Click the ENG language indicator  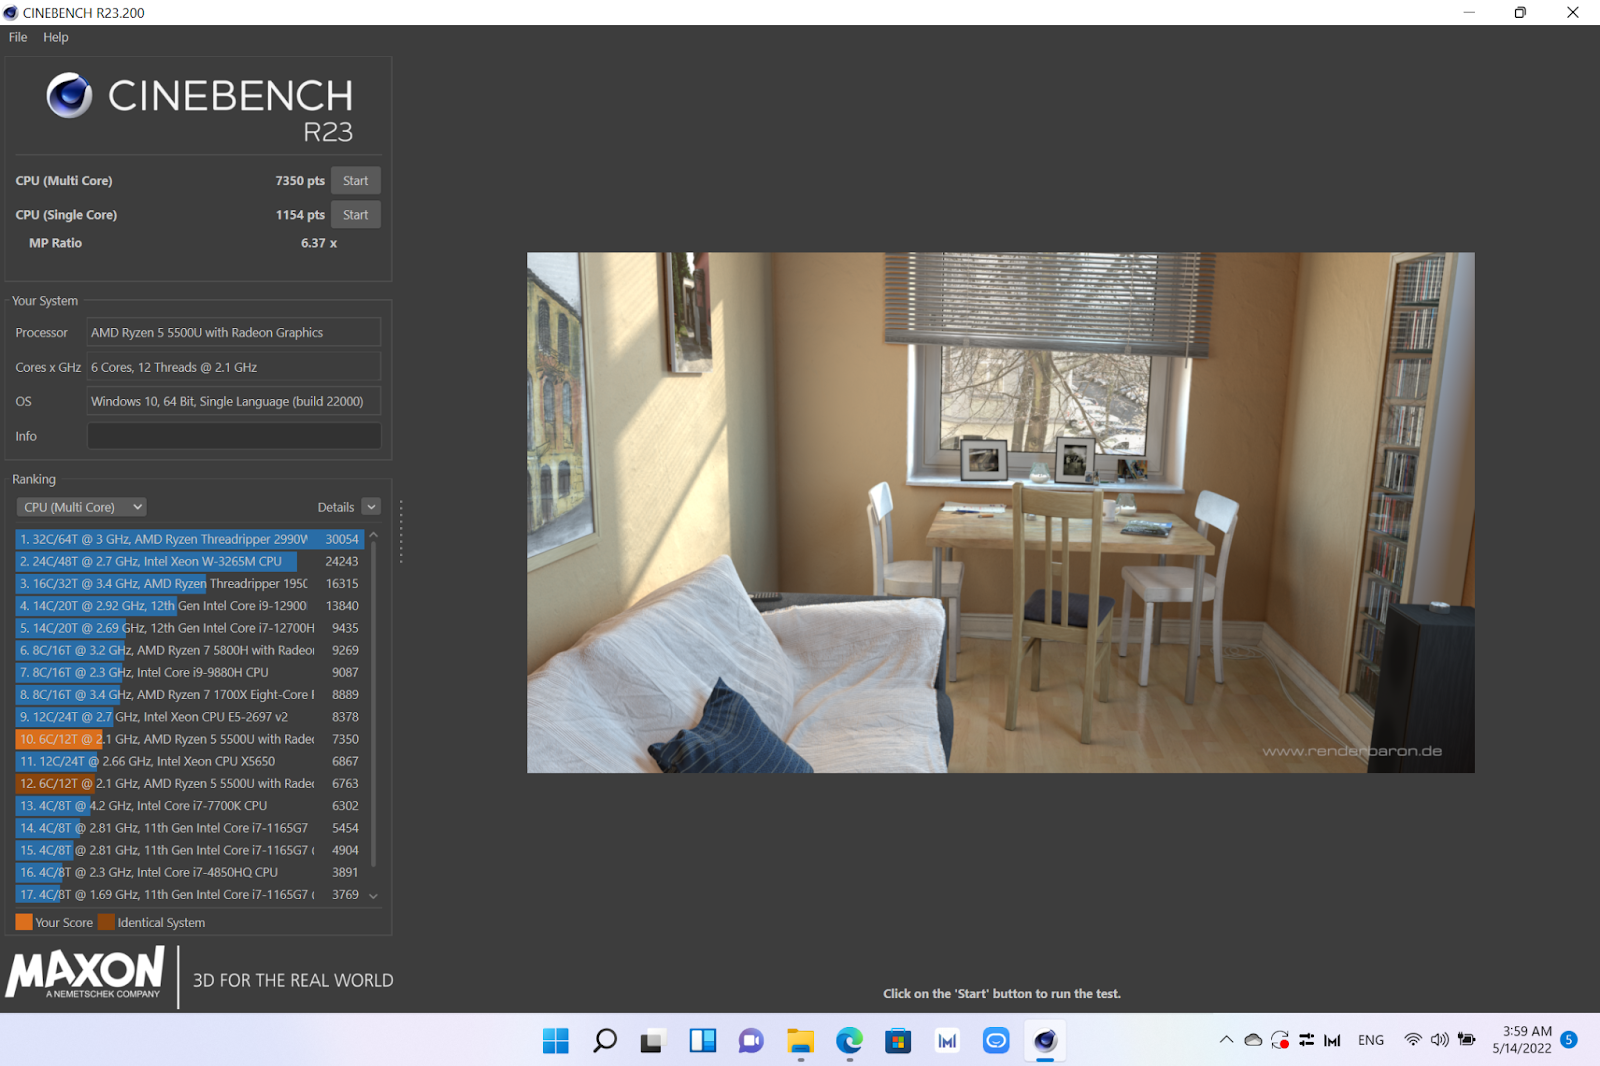click(x=1371, y=1040)
